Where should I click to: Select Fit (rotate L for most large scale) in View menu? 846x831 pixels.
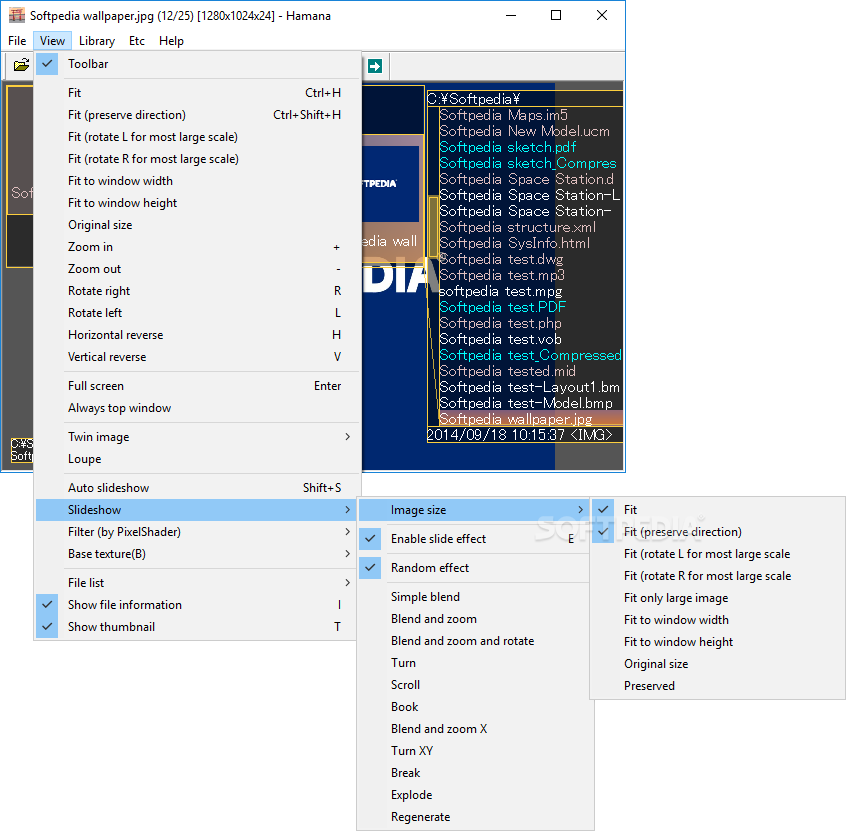pos(197,137)
